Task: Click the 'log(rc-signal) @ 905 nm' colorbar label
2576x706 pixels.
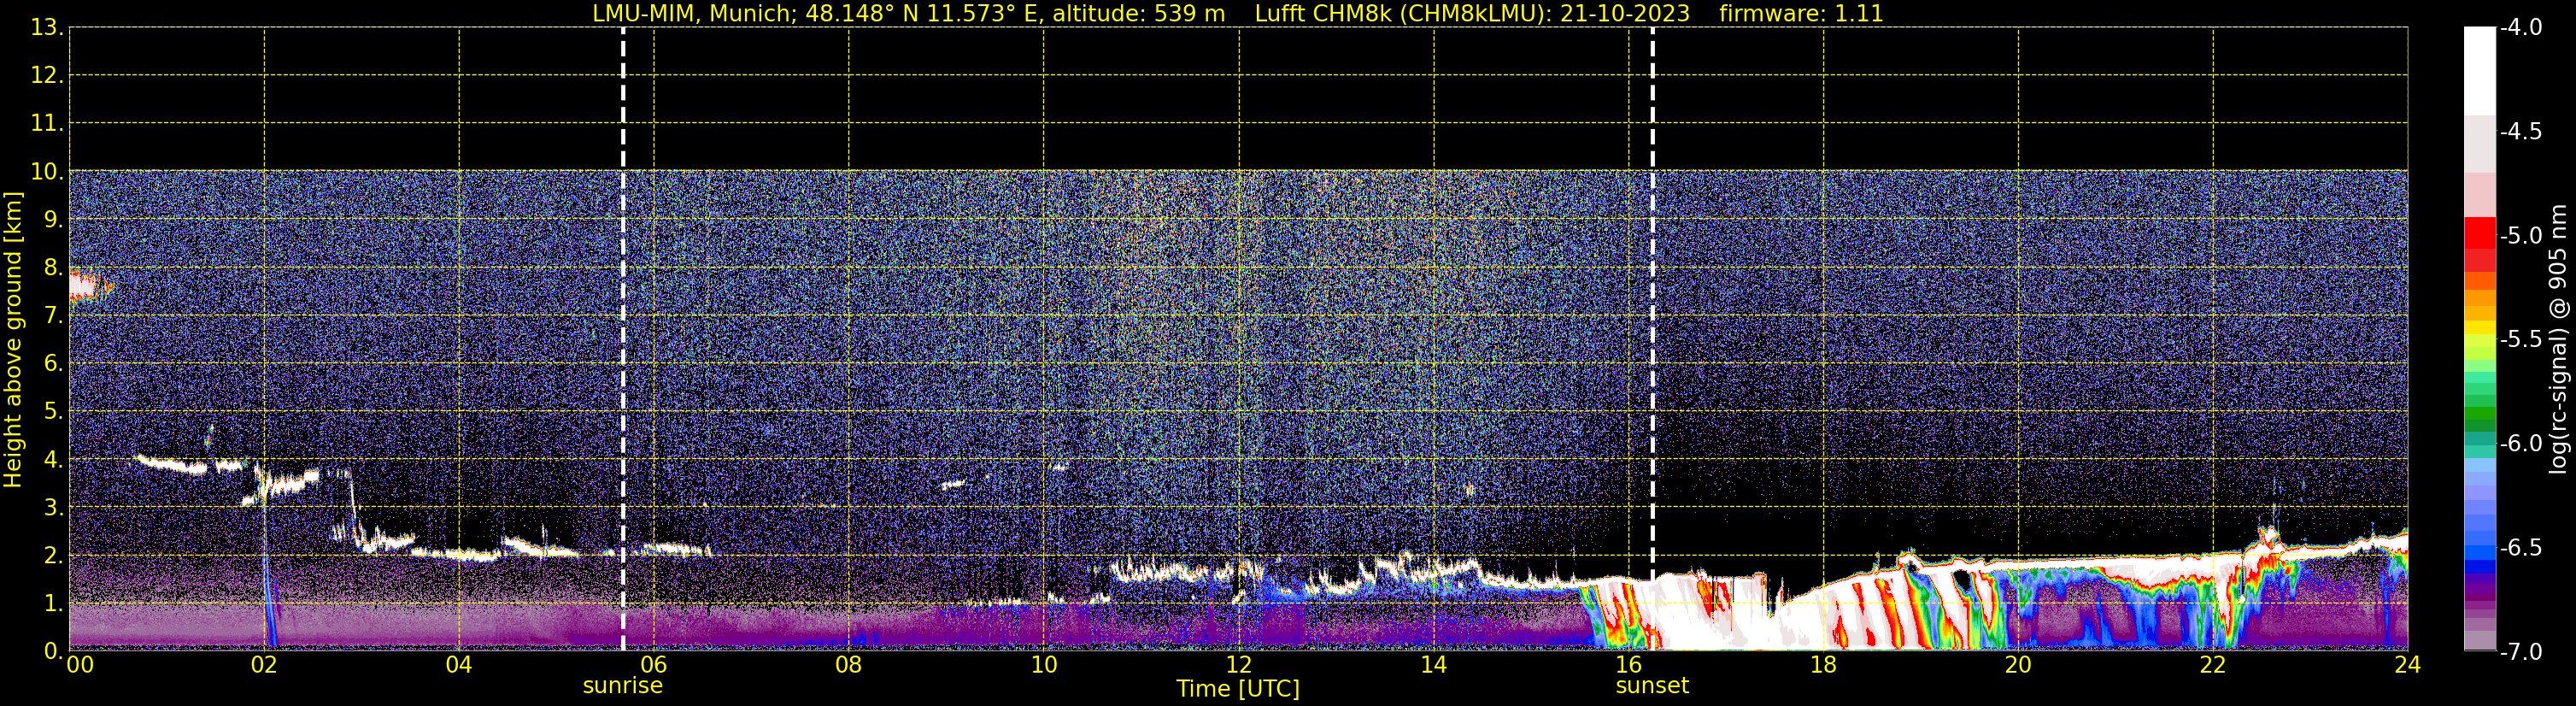Action: pos(2558,339)
